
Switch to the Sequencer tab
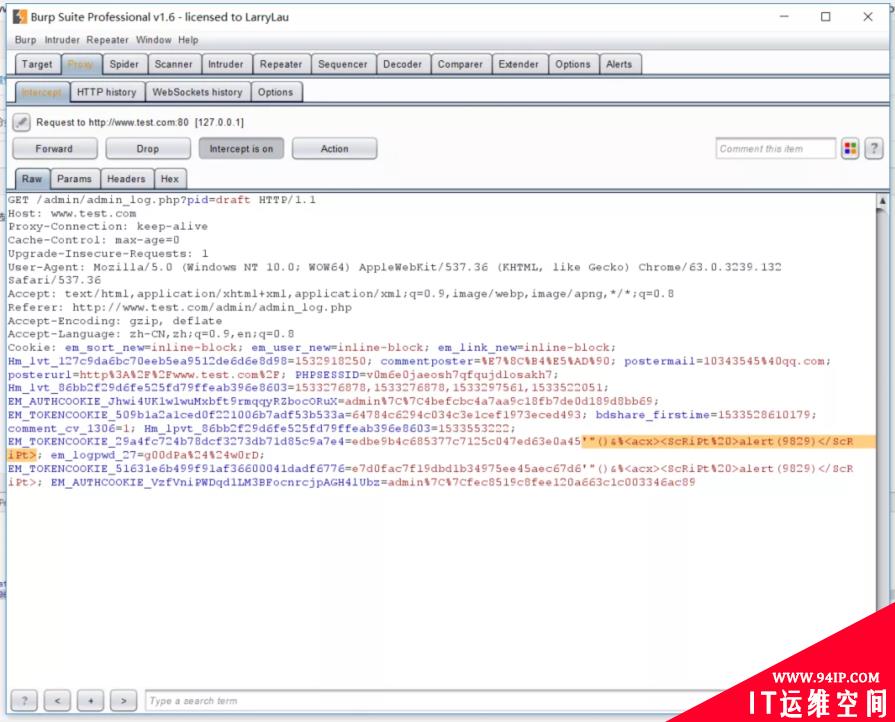coord(342,64)
